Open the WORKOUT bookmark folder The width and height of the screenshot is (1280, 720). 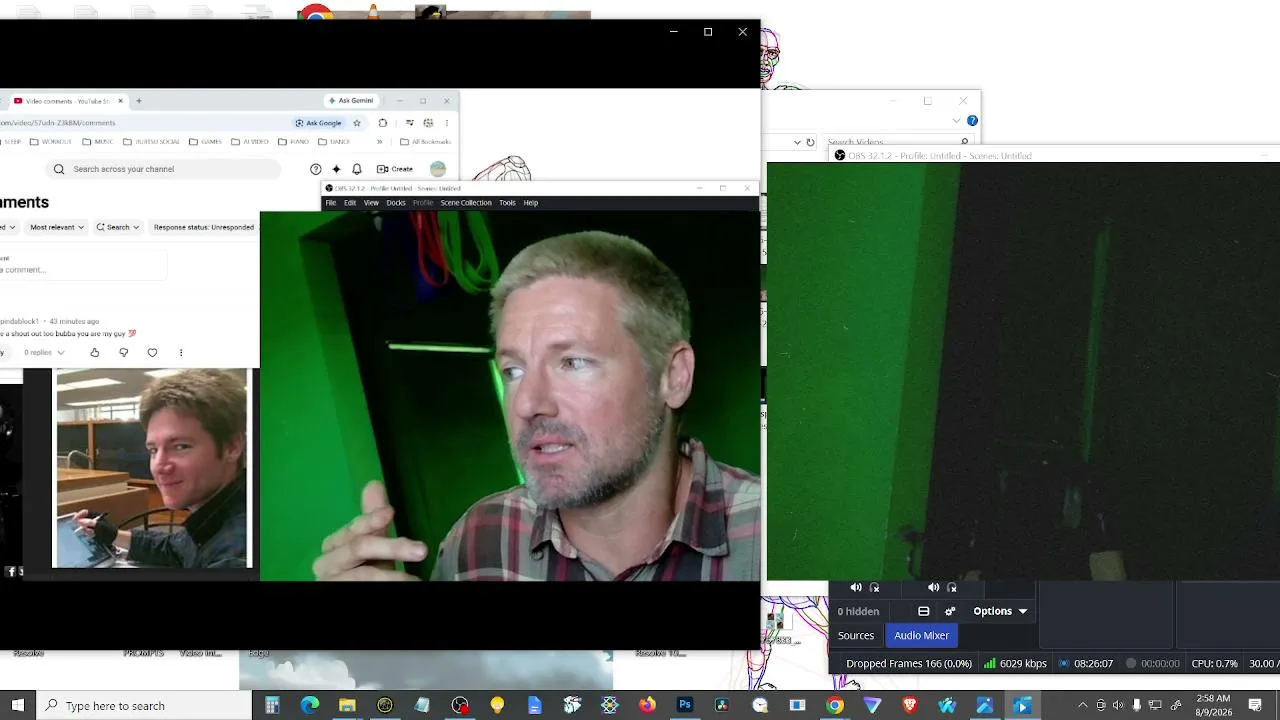tap(50, 142)
